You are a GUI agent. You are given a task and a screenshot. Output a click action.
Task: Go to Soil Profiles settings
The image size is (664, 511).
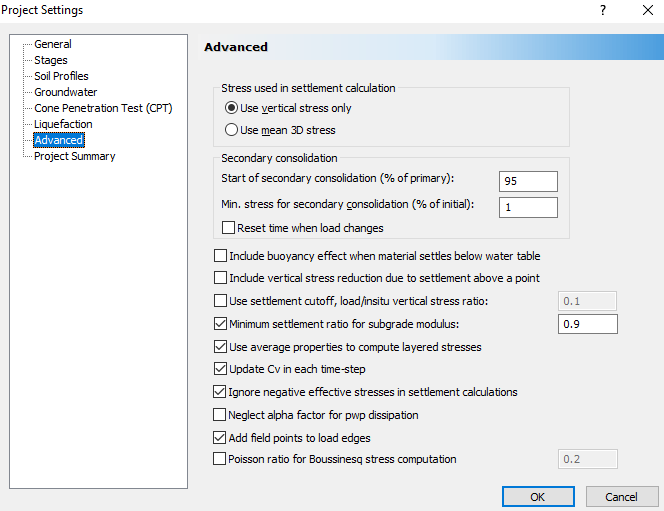click(x=61, y=76)
